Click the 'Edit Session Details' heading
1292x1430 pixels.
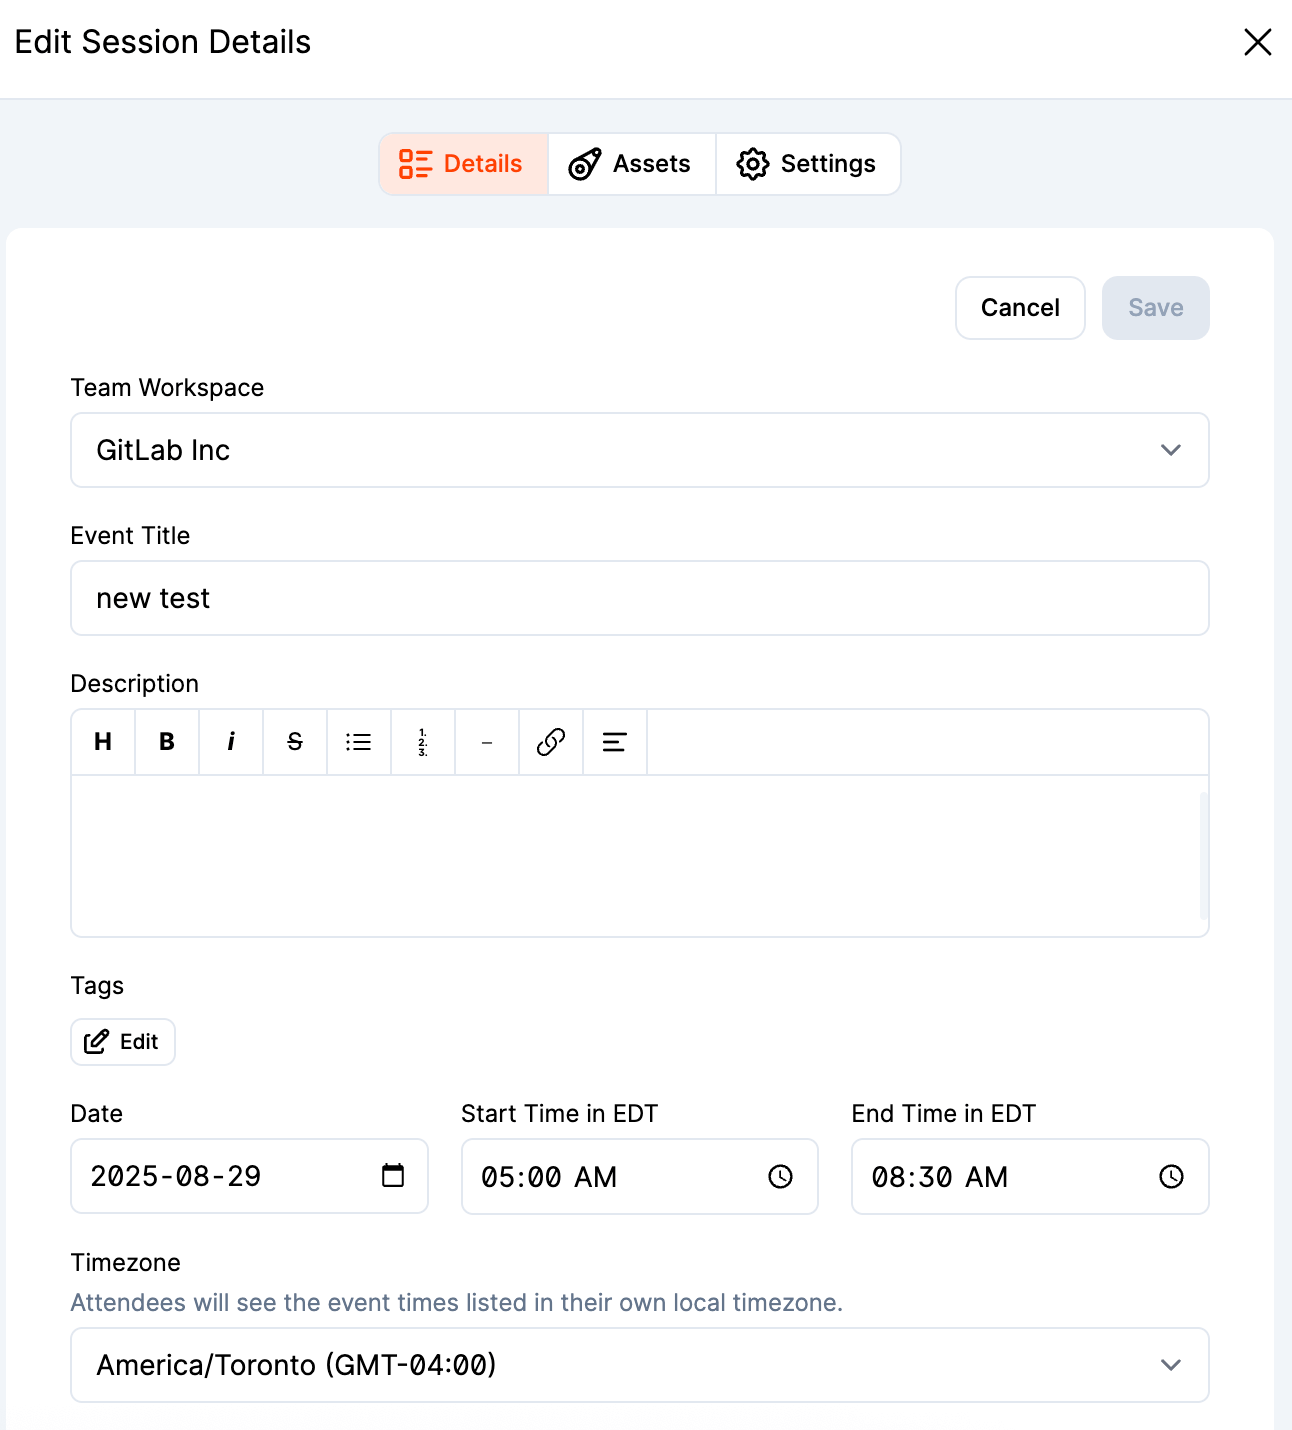pyautogui.click(x=163, y=42)
